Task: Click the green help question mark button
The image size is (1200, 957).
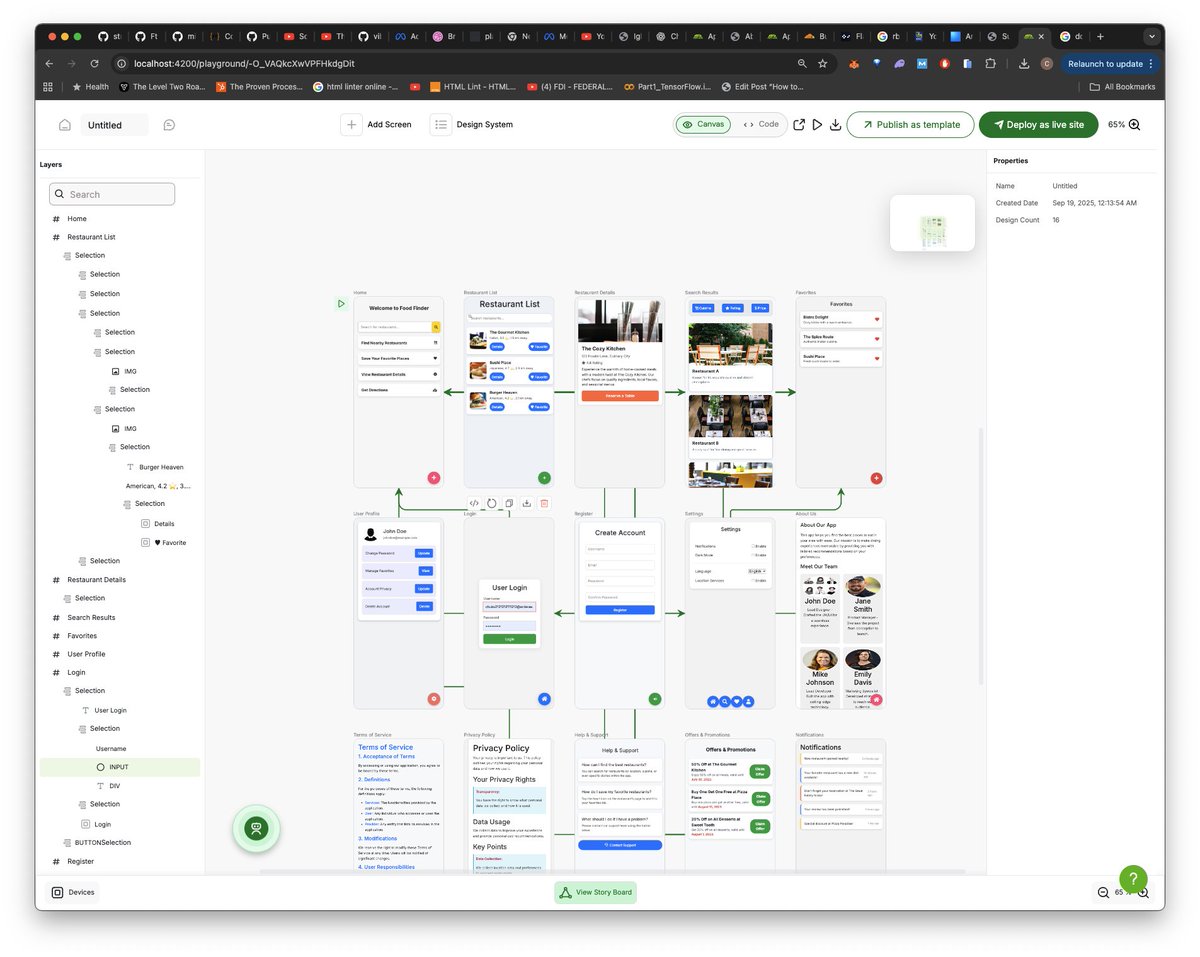Action: click(1133, 879)
